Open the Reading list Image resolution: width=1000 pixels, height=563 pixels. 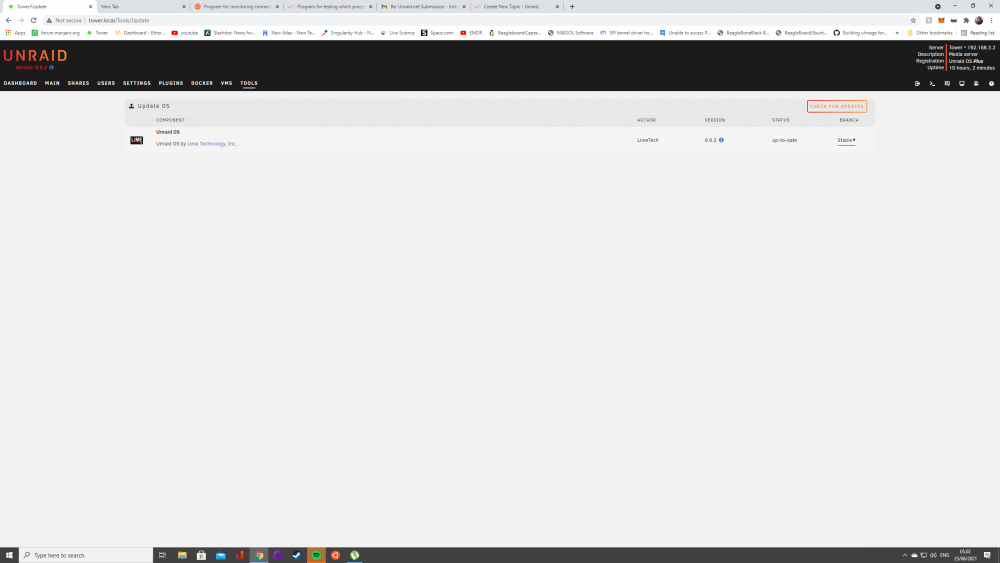[977, 33]
